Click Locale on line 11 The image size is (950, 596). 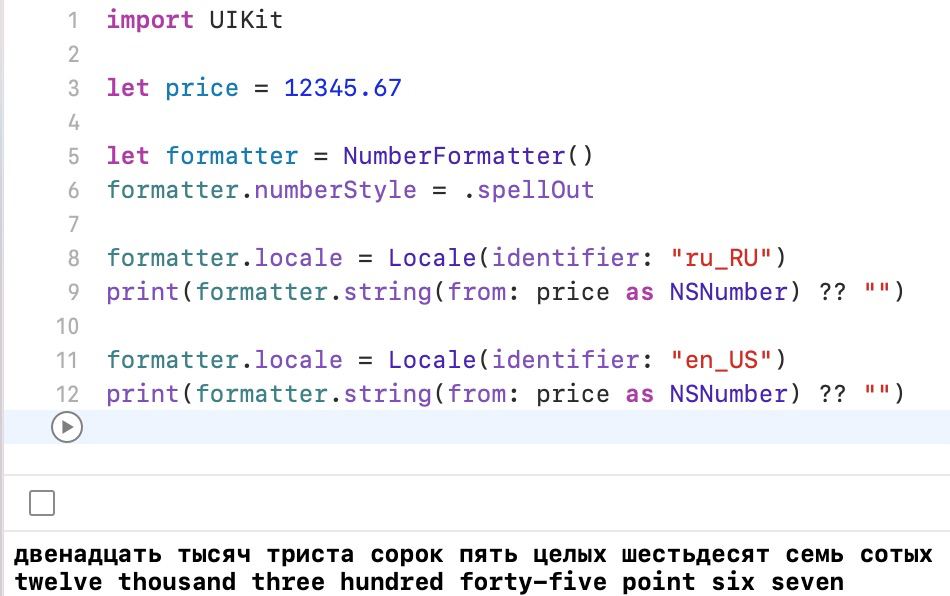[x=432, y=360]
